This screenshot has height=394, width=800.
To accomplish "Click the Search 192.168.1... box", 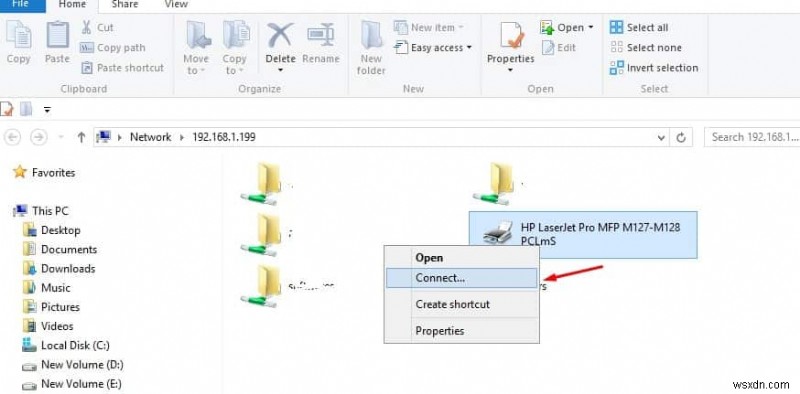I will point(752,137).
